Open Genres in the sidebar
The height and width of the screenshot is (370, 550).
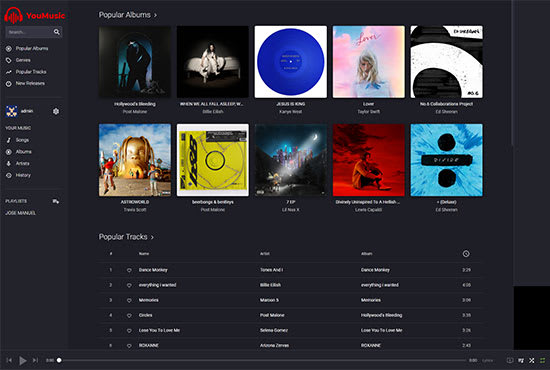pyautogui.click(x=23, y=60)
